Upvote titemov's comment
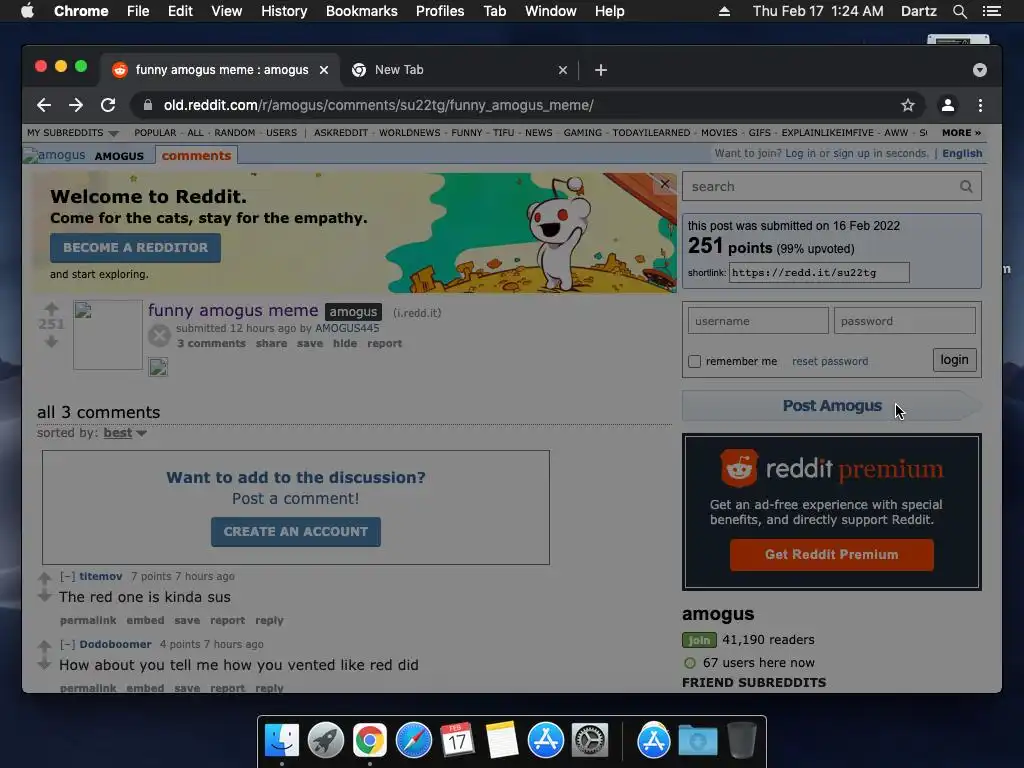 pyautogui.click(x=44, y=578)
